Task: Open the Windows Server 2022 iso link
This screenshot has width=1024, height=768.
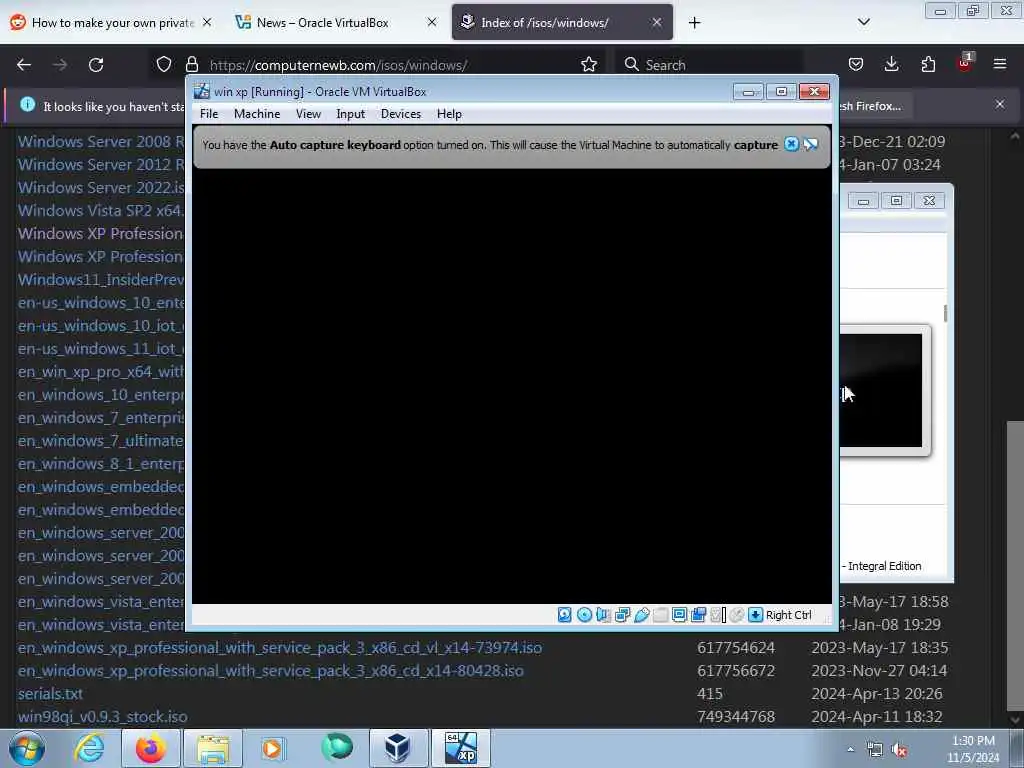Action: tap(101, 187)
